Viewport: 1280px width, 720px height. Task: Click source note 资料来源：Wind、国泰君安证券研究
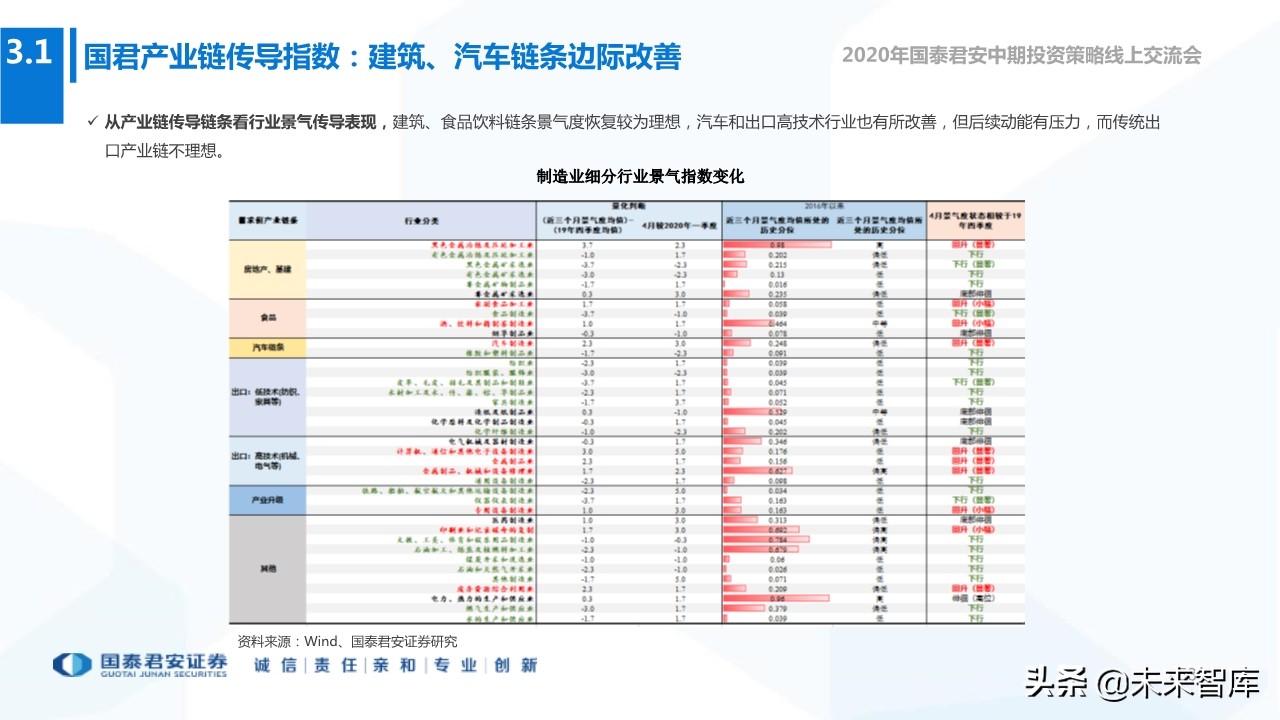pos(347,641)
